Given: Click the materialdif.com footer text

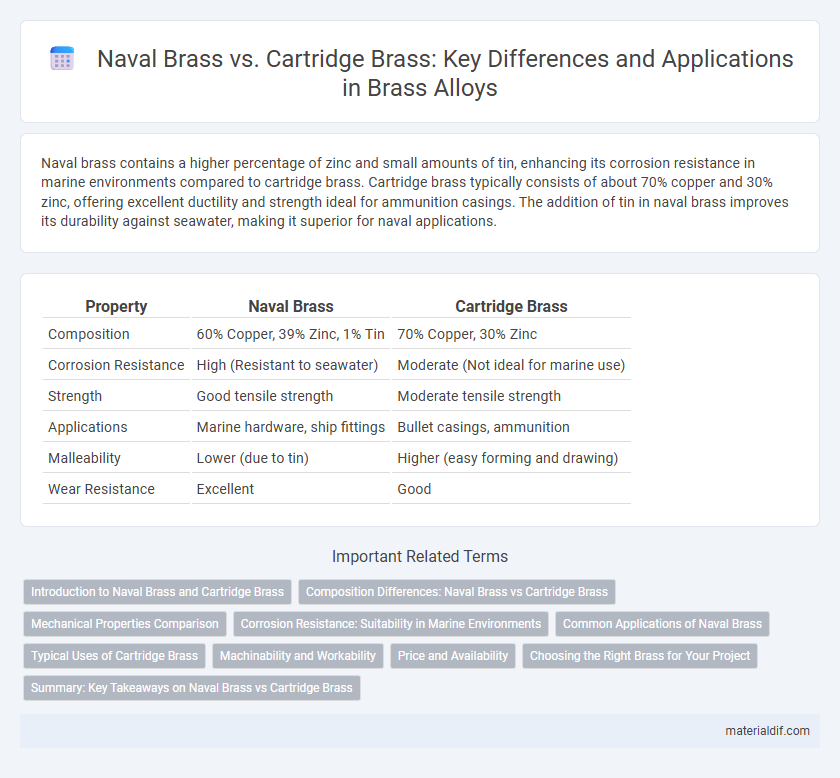Looking at the screenshot, I should point(767,731).
